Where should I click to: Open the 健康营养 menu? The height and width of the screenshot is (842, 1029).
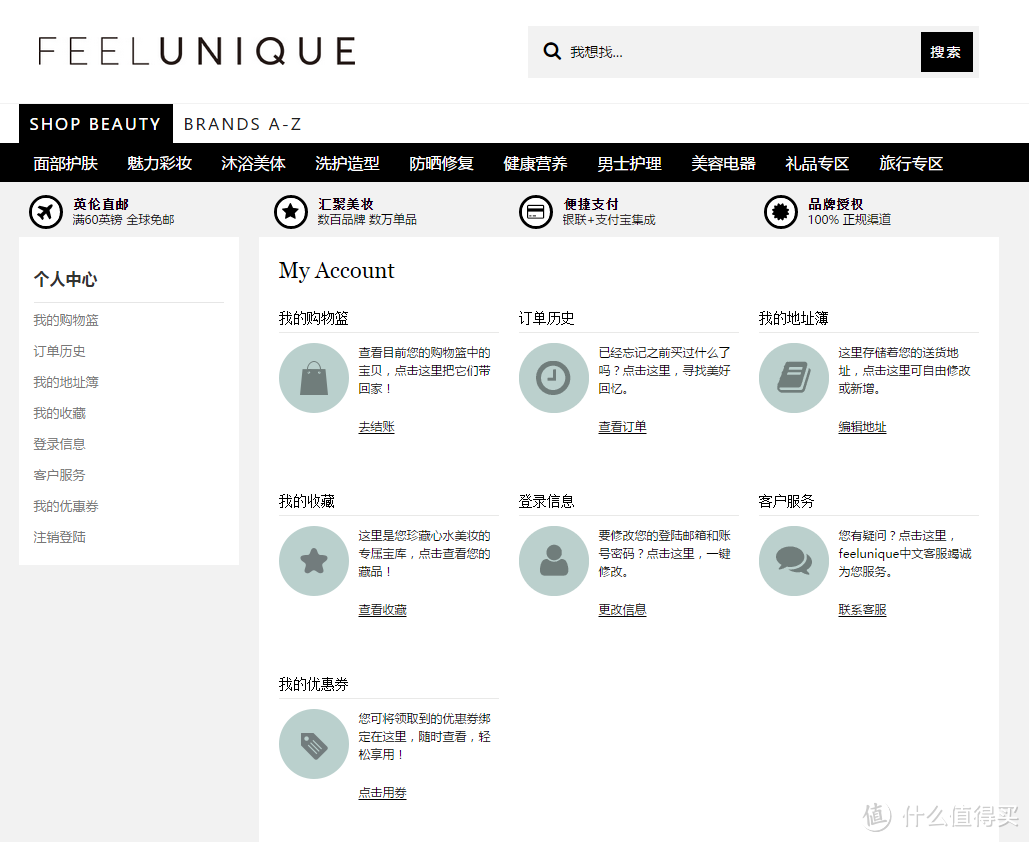(x=536, y=163)
